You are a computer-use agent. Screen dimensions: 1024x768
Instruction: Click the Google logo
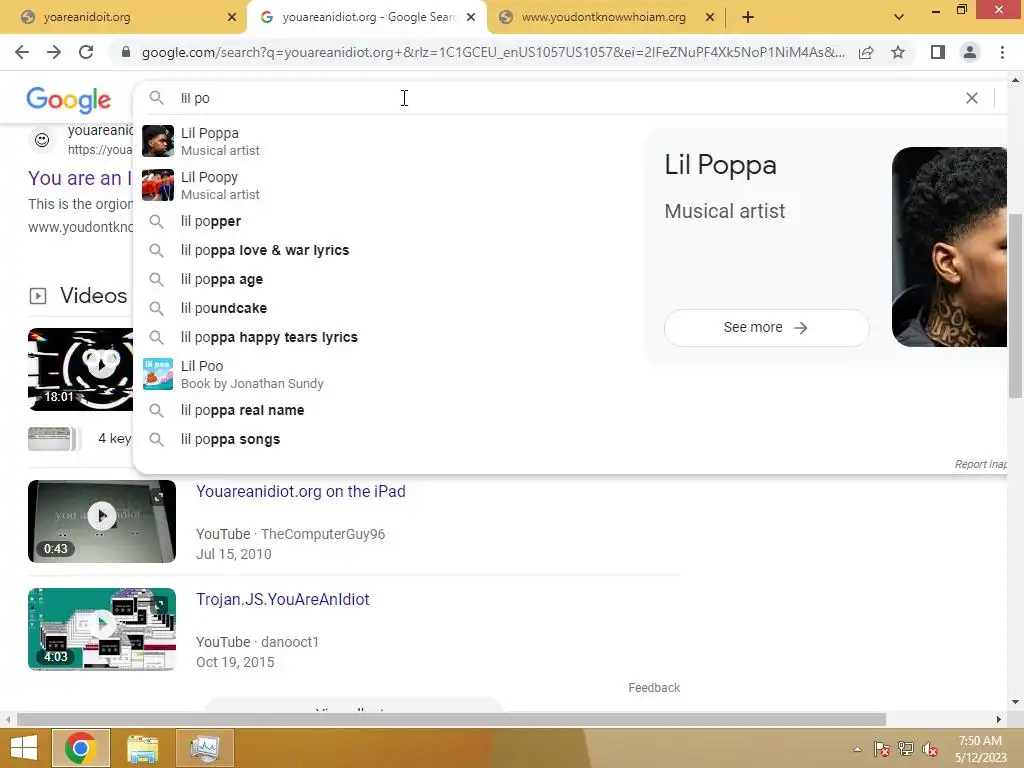[69, 99]
